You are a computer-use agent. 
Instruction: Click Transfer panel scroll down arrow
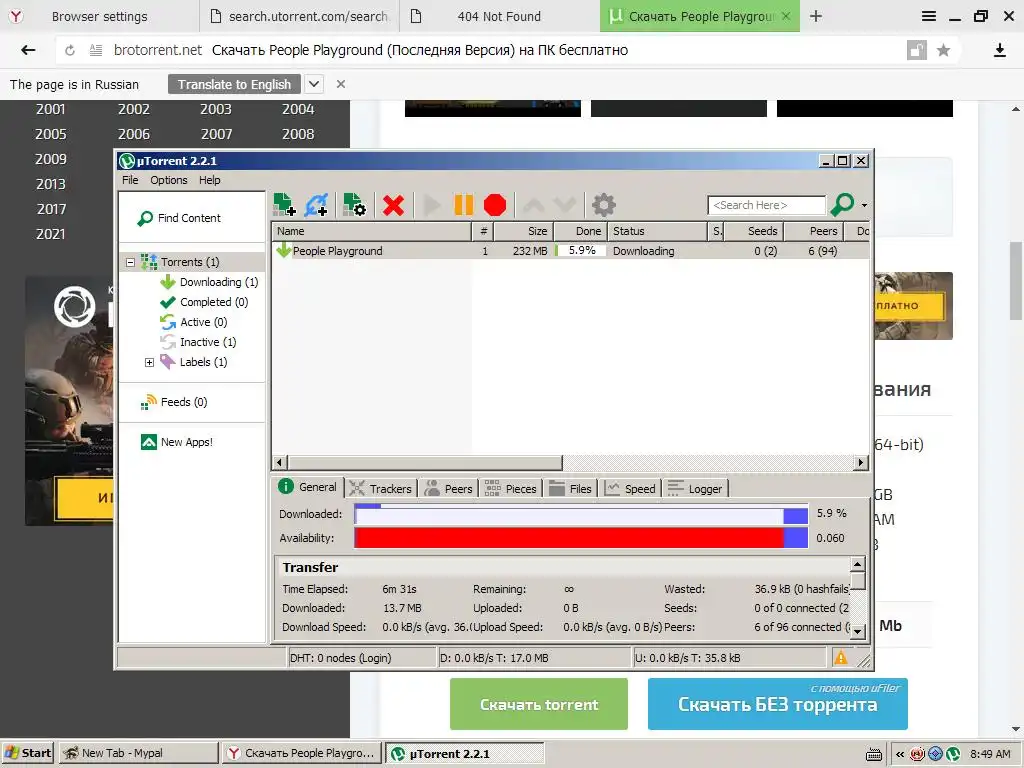(x=857, y=631)
